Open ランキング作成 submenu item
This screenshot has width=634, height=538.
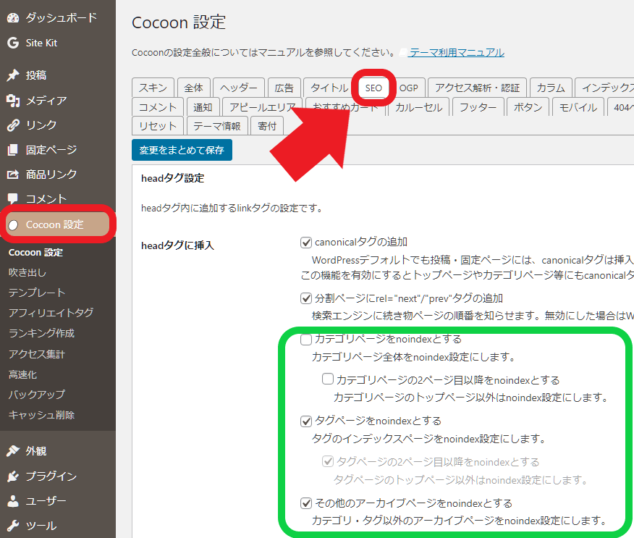[x=42, y=333]
